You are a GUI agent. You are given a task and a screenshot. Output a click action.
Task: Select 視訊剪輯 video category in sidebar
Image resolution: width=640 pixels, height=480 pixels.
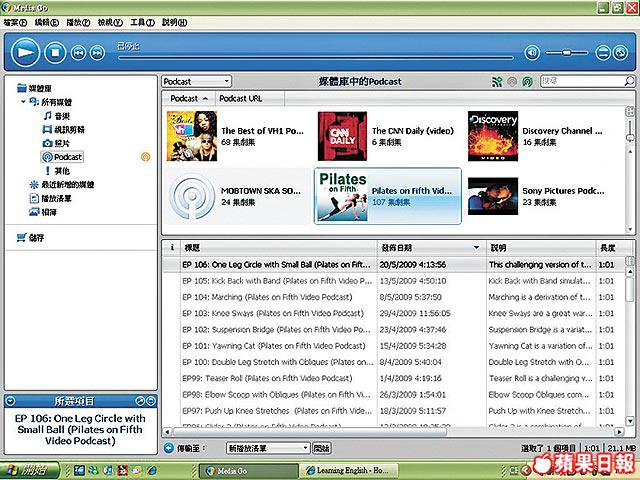coord(64,129)
